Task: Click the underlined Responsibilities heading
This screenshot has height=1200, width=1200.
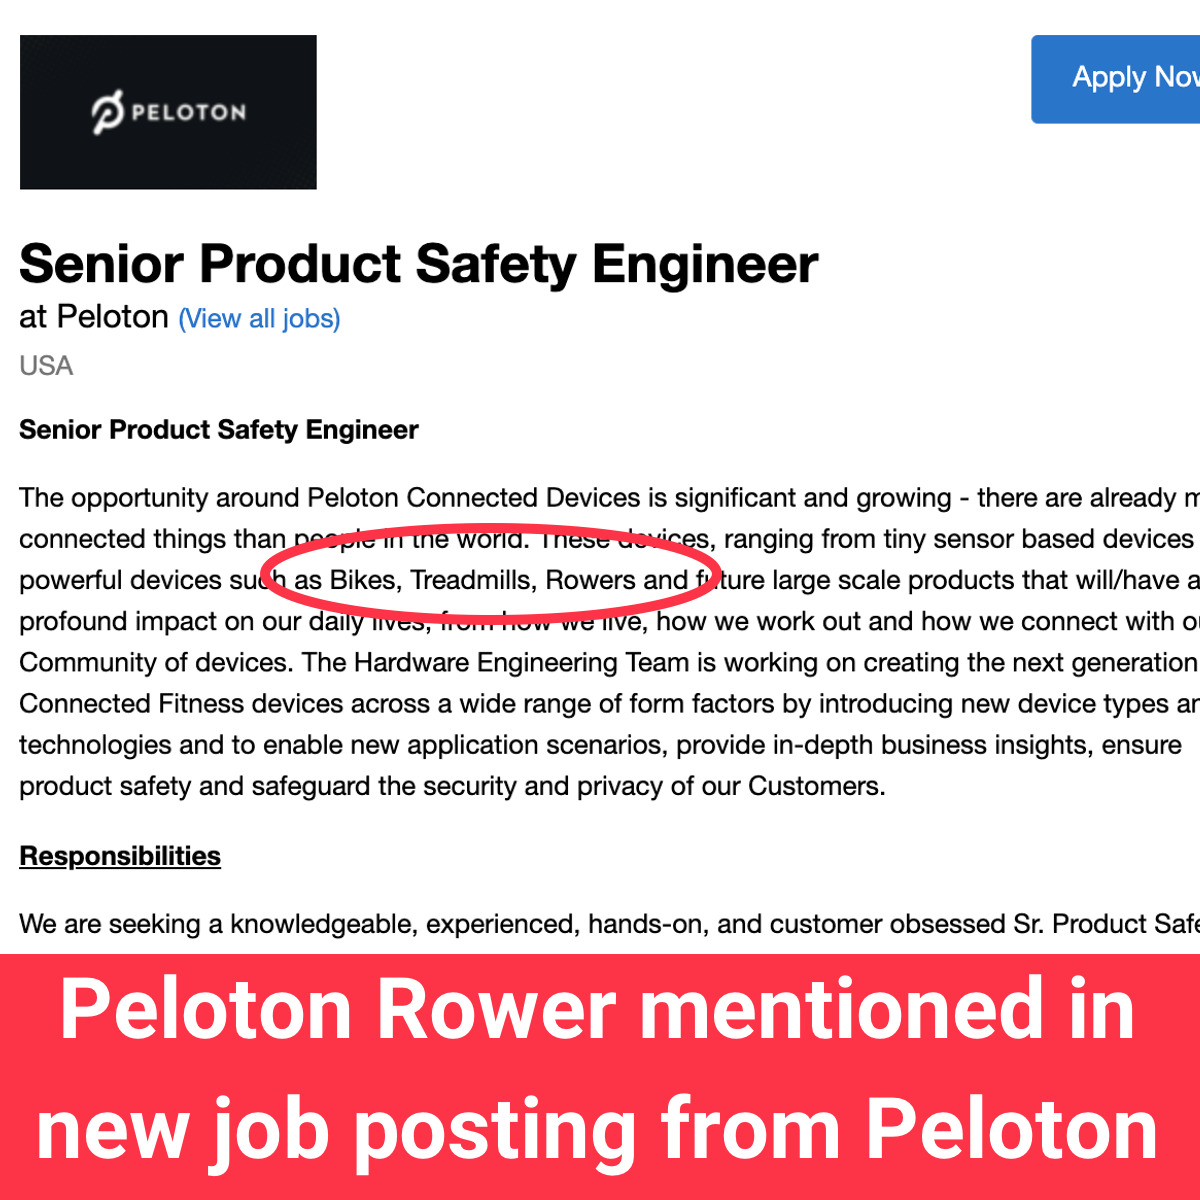Action: [x=120, y=856]
